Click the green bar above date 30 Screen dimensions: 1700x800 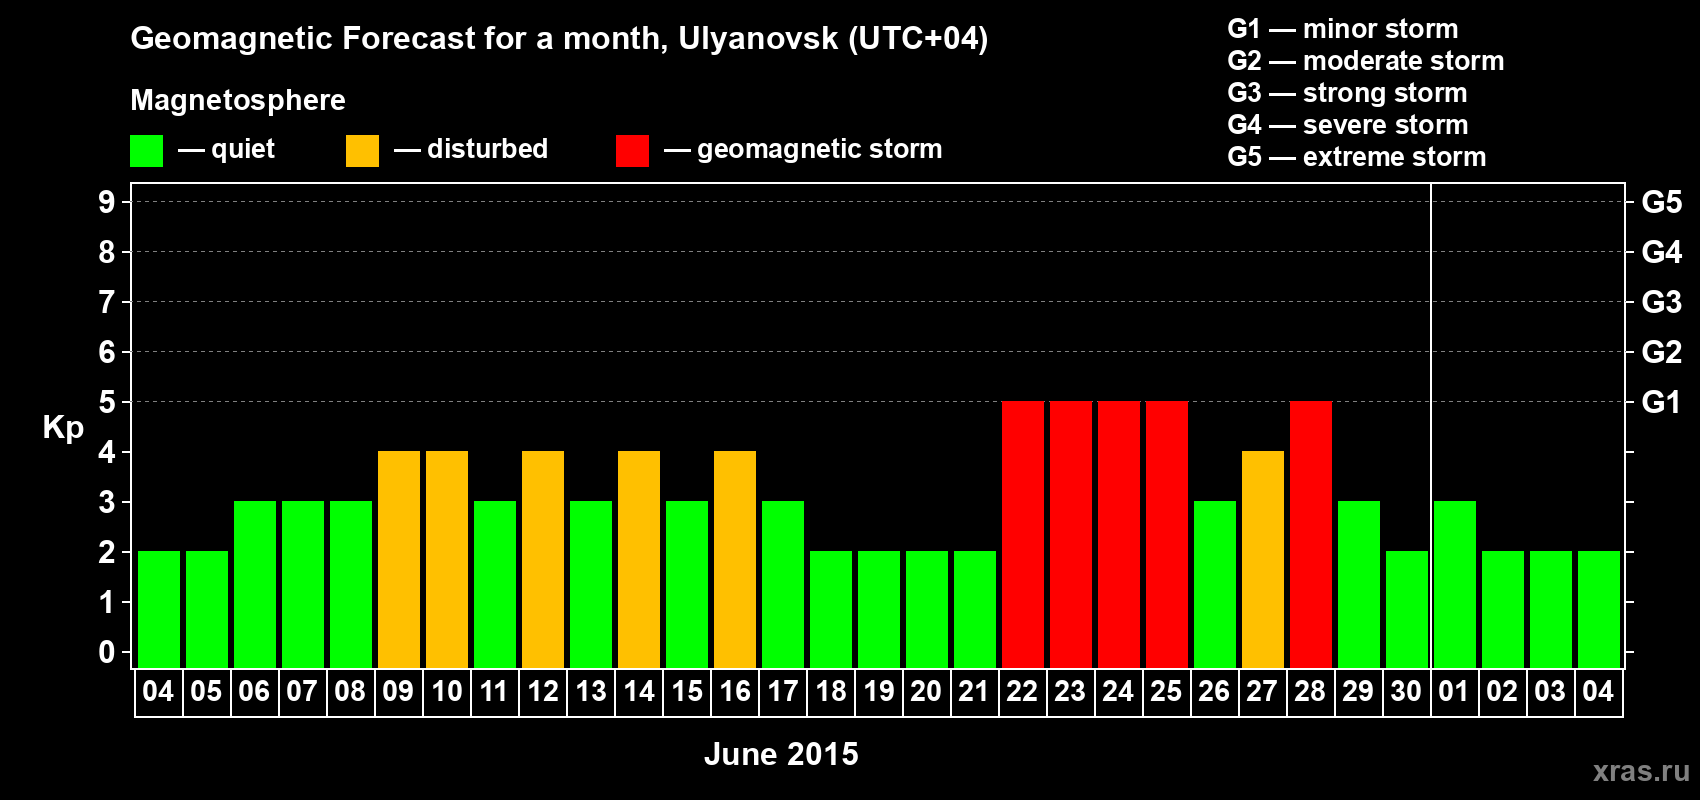click(x=1407, y=610)
